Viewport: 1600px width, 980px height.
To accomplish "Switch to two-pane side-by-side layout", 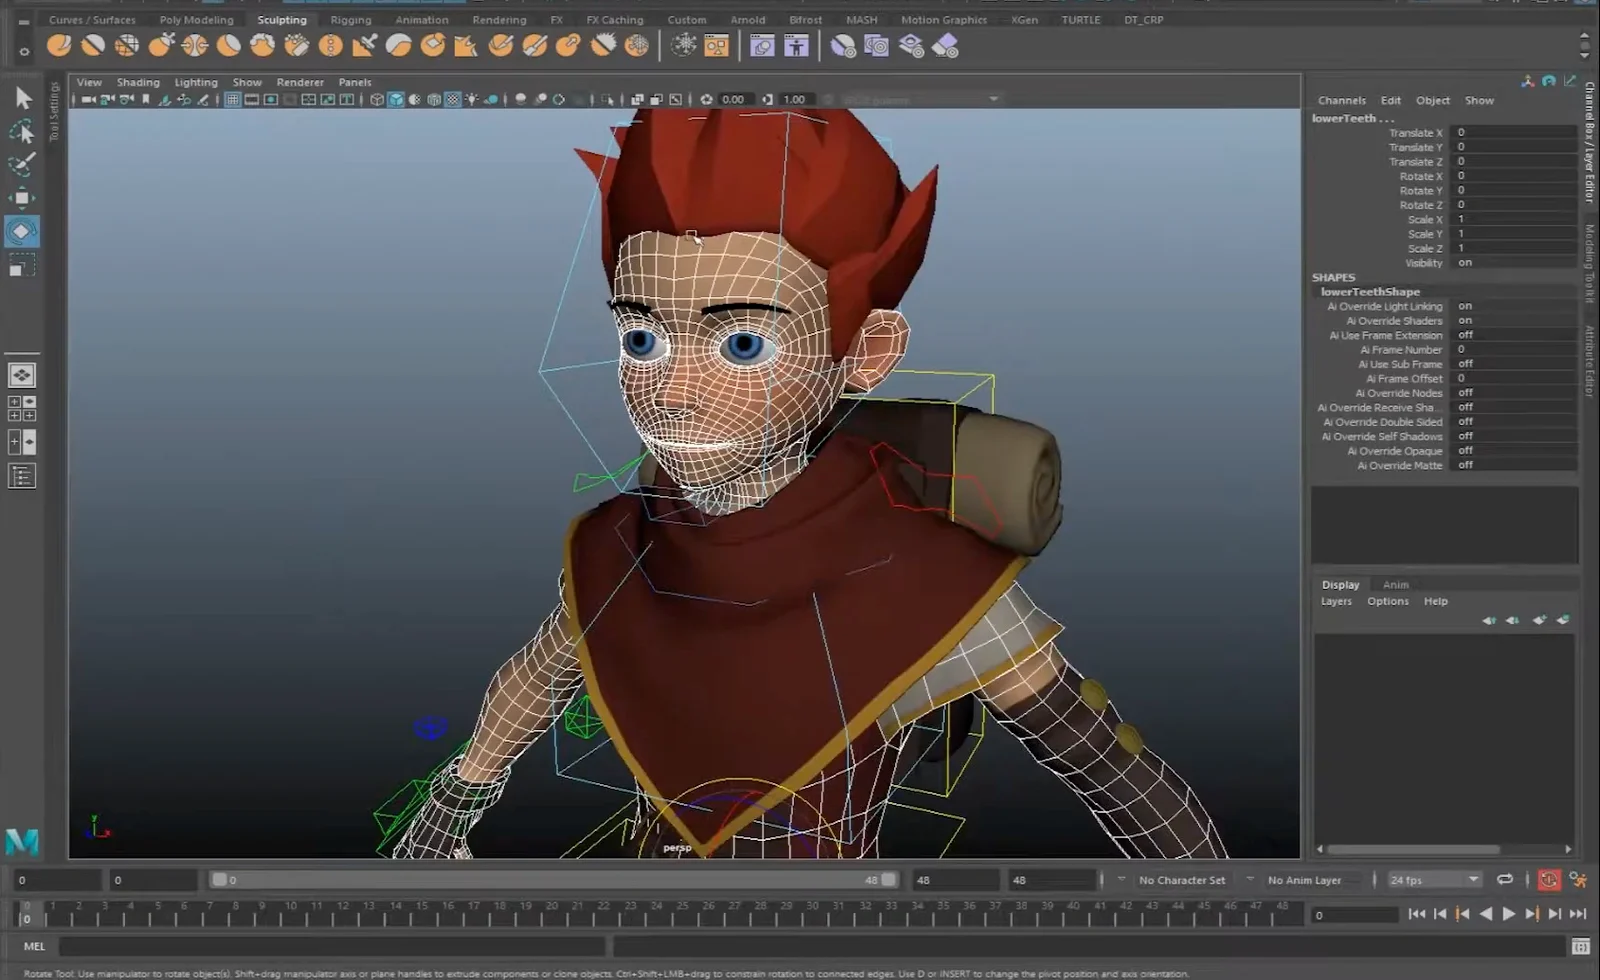I will (22, 442).
